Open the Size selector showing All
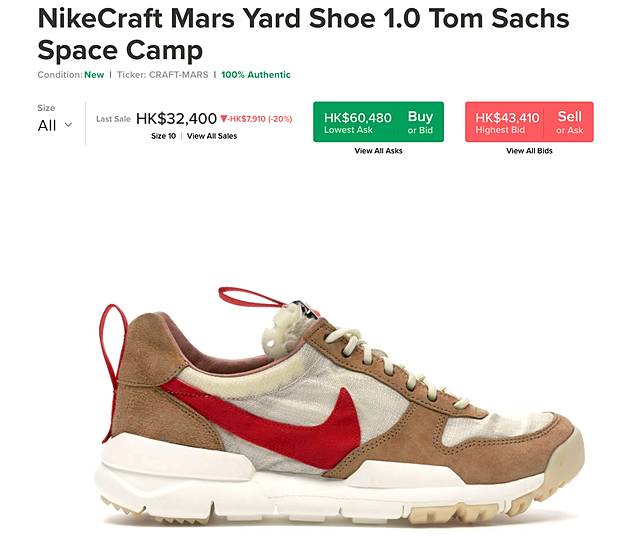Screen dimensions: 644x540 (x=55, y=125)
